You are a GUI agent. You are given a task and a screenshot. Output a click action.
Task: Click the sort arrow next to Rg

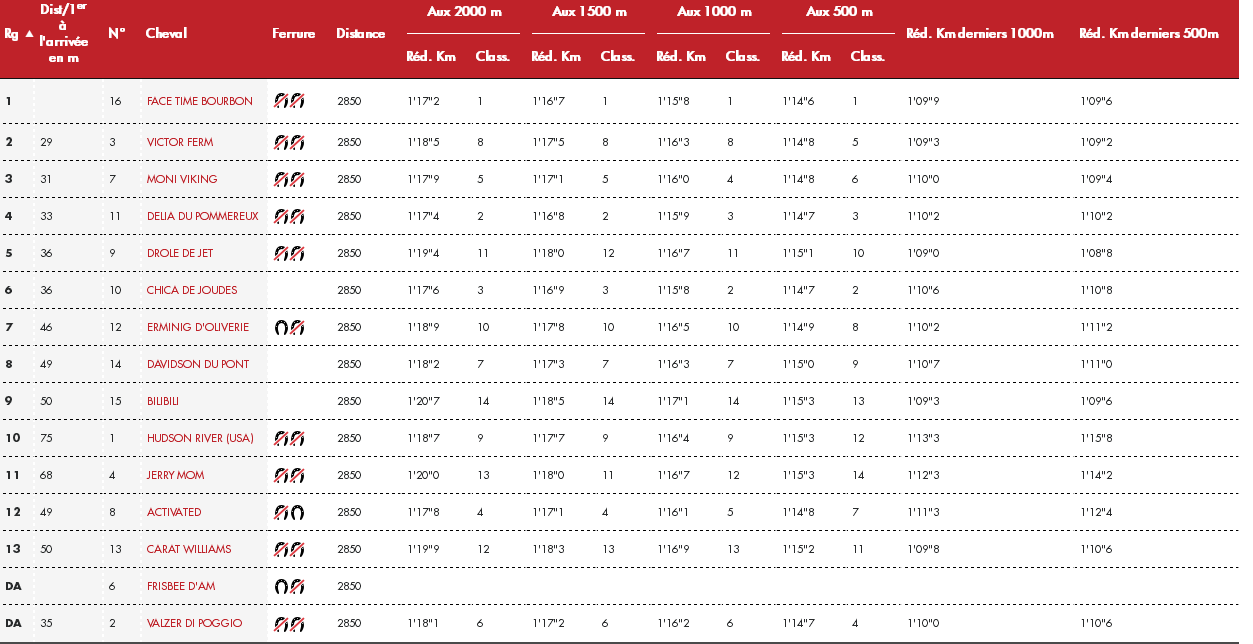[29, 34]
